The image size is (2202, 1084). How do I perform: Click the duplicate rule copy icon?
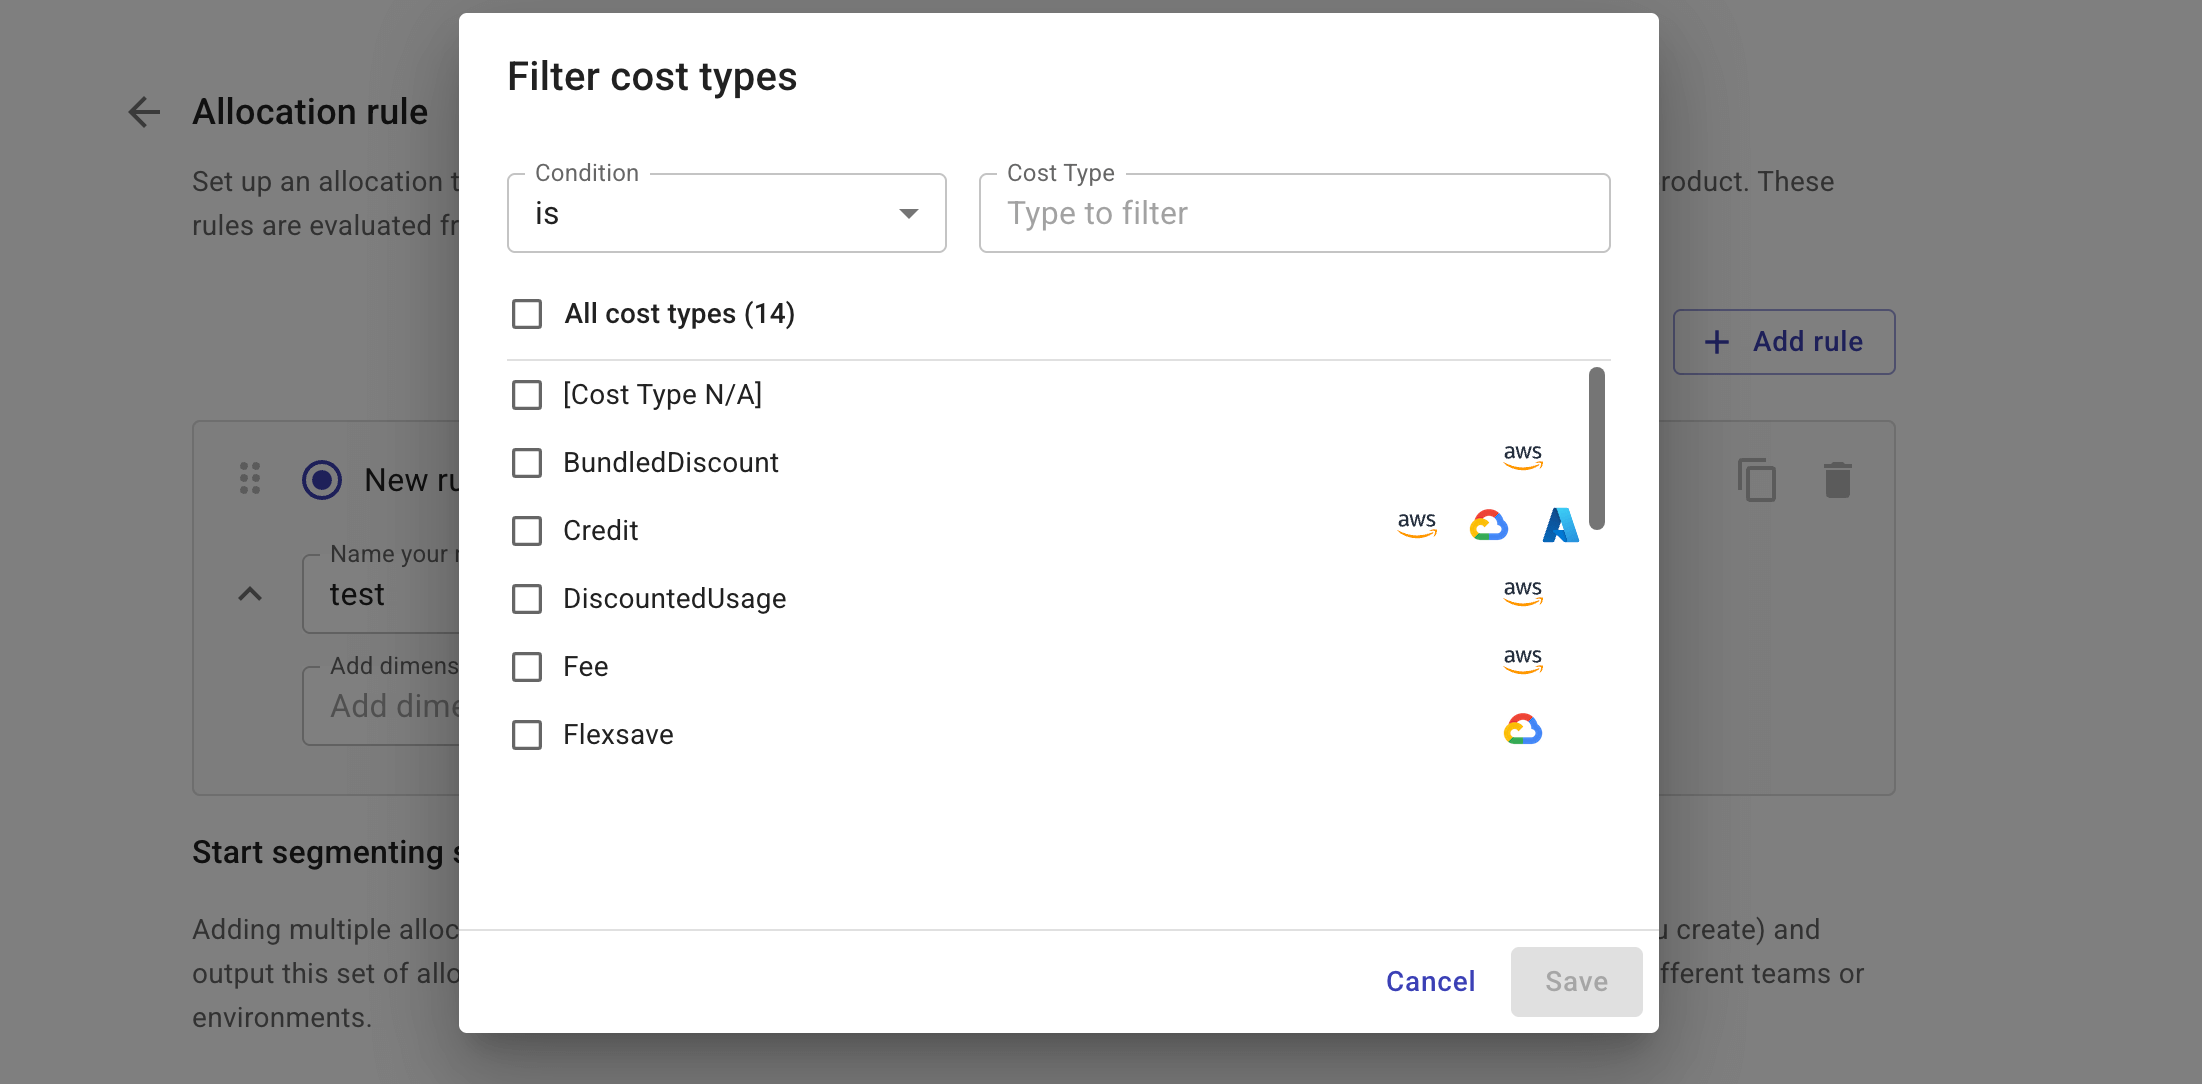pos(1757,480)
